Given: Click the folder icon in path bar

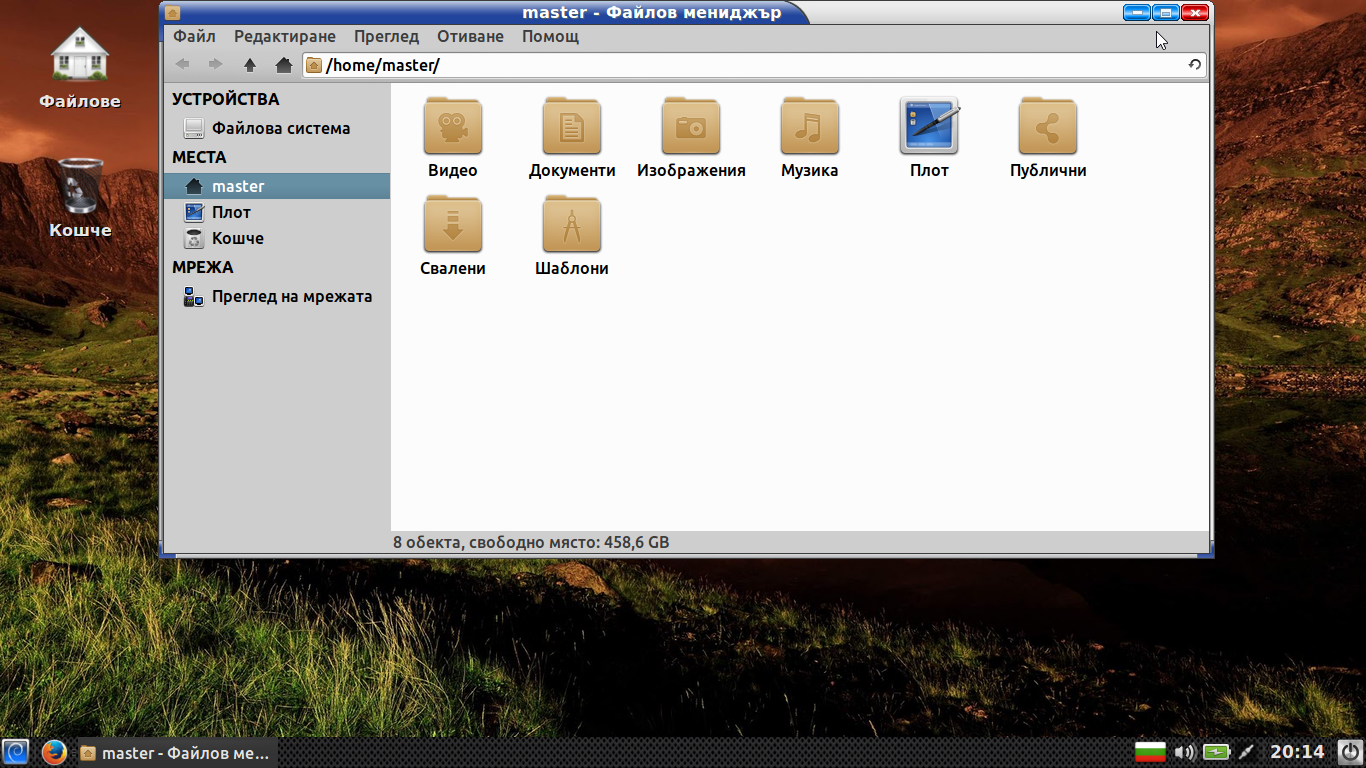Looking at the screenshot, I should point(314,65).
